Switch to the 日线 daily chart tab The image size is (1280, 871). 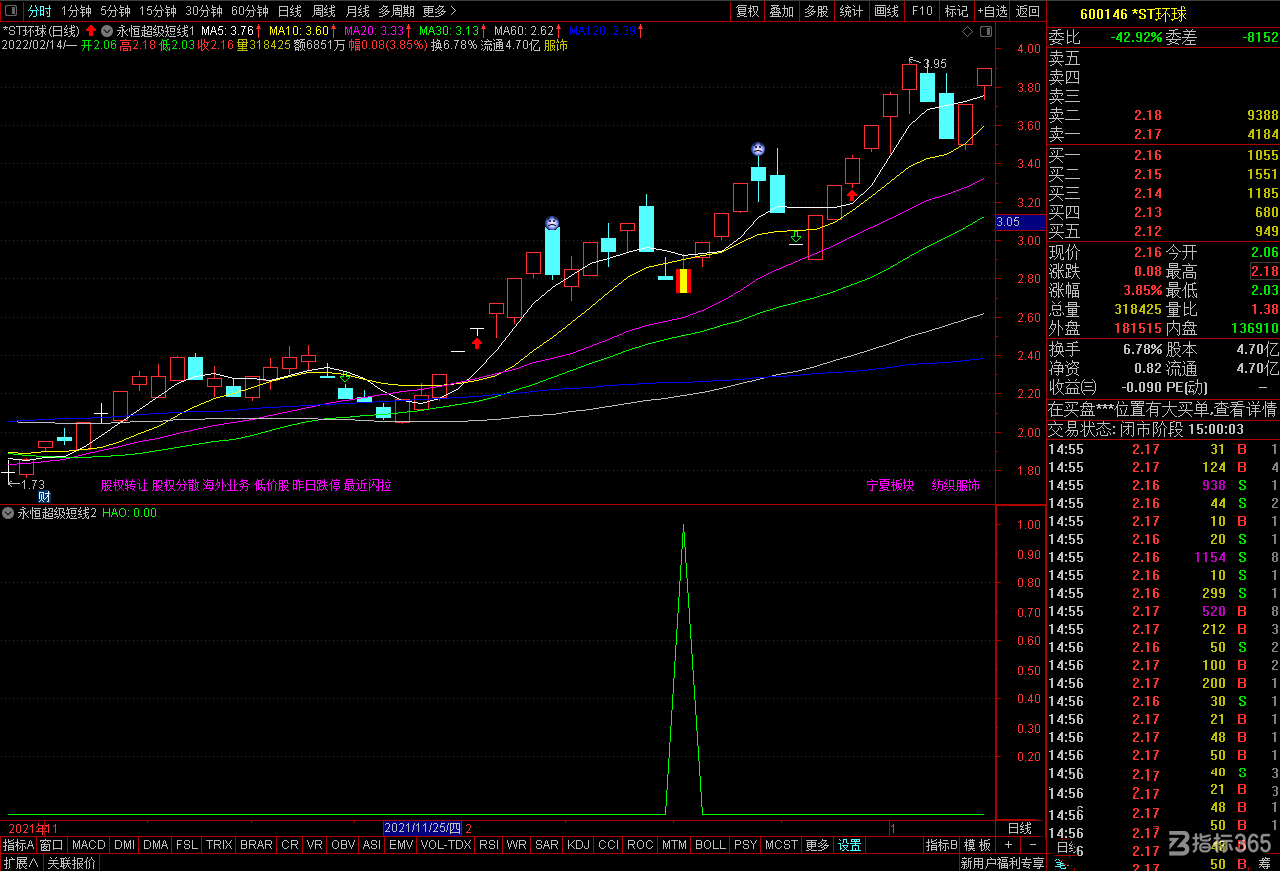[289, 11]
